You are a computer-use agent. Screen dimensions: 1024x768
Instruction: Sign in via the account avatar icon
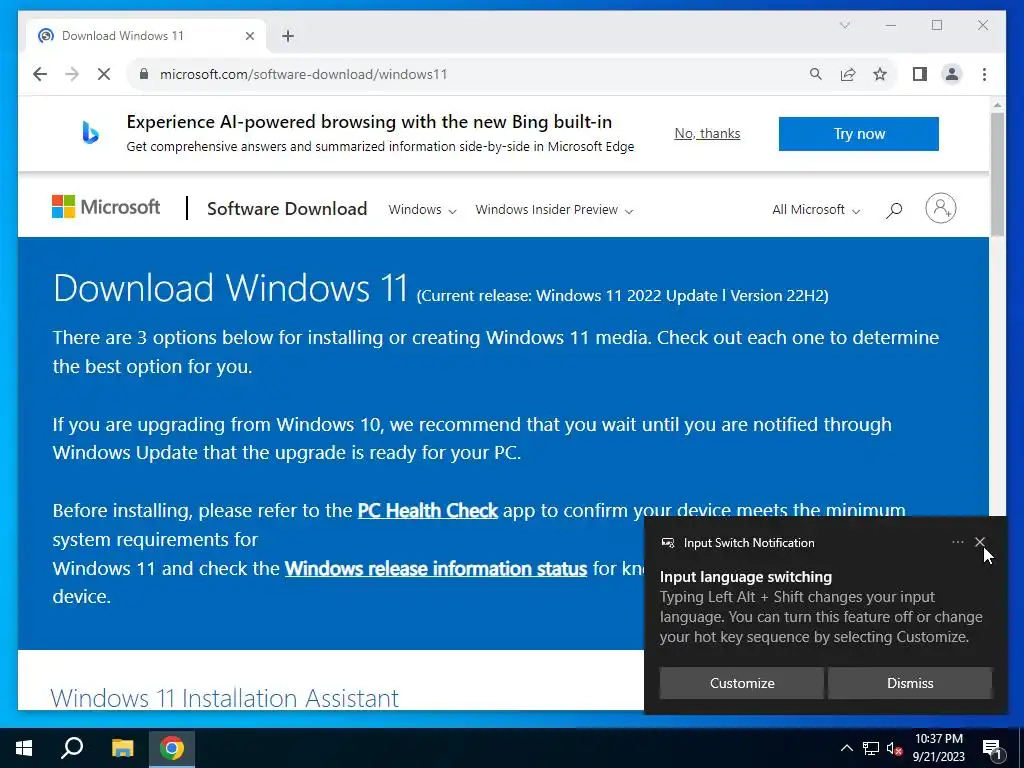point(940,208)
